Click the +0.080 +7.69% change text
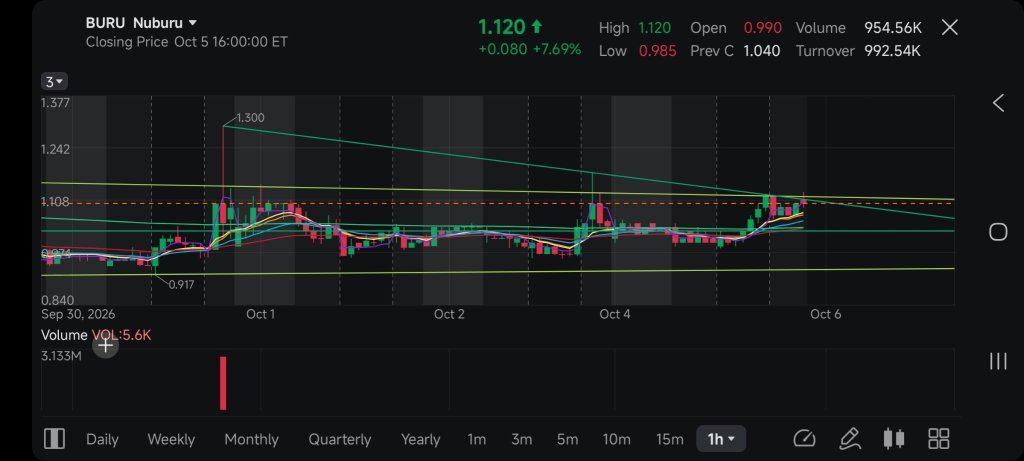Viewport: 1024px width, 461px height. pyautogui.click(x=530, y=50)
